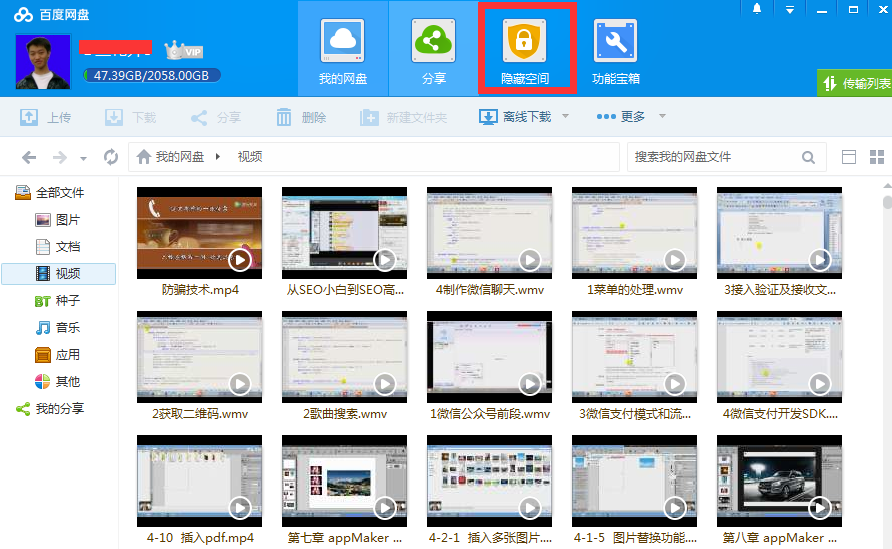This screenshot has height=549, width=892.
Task: Select the 防骗技术.mp4 video thumbnail
Action: point(199,233)
